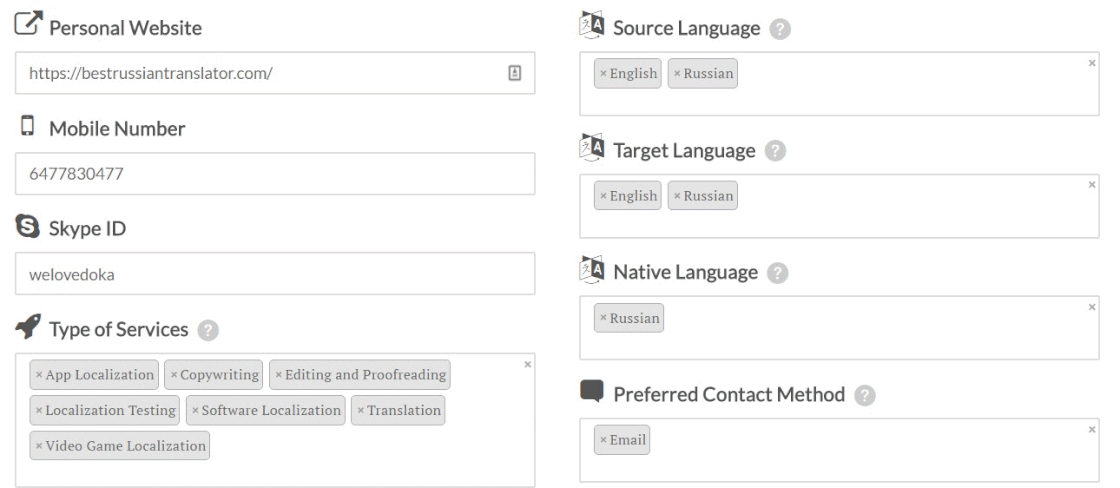The height and width of the screenshot is (488, 1120).
Task: Remove English from Target Language
Action: pyautogui.click(x=603, y=196)
